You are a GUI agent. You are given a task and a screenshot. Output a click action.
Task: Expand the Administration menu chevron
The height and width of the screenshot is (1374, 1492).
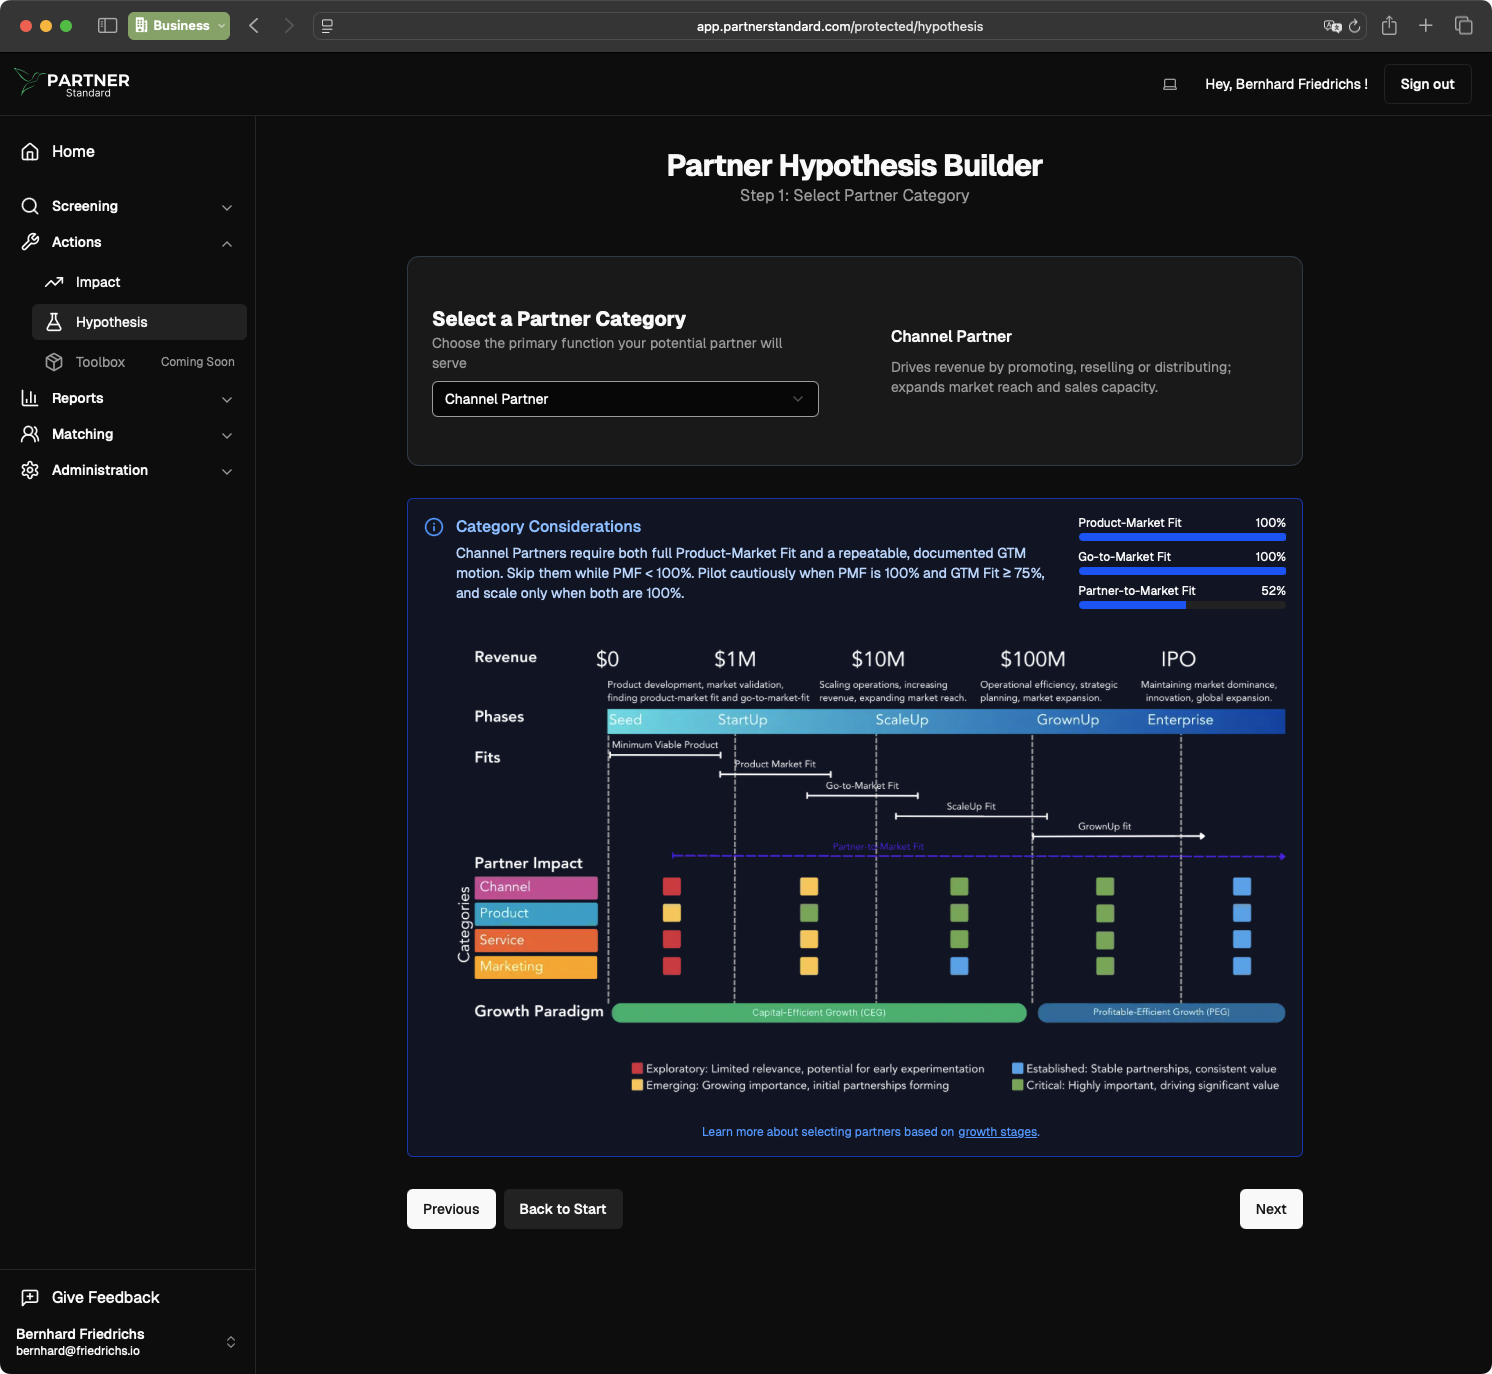pyautogui.click(x=227, y=471)
